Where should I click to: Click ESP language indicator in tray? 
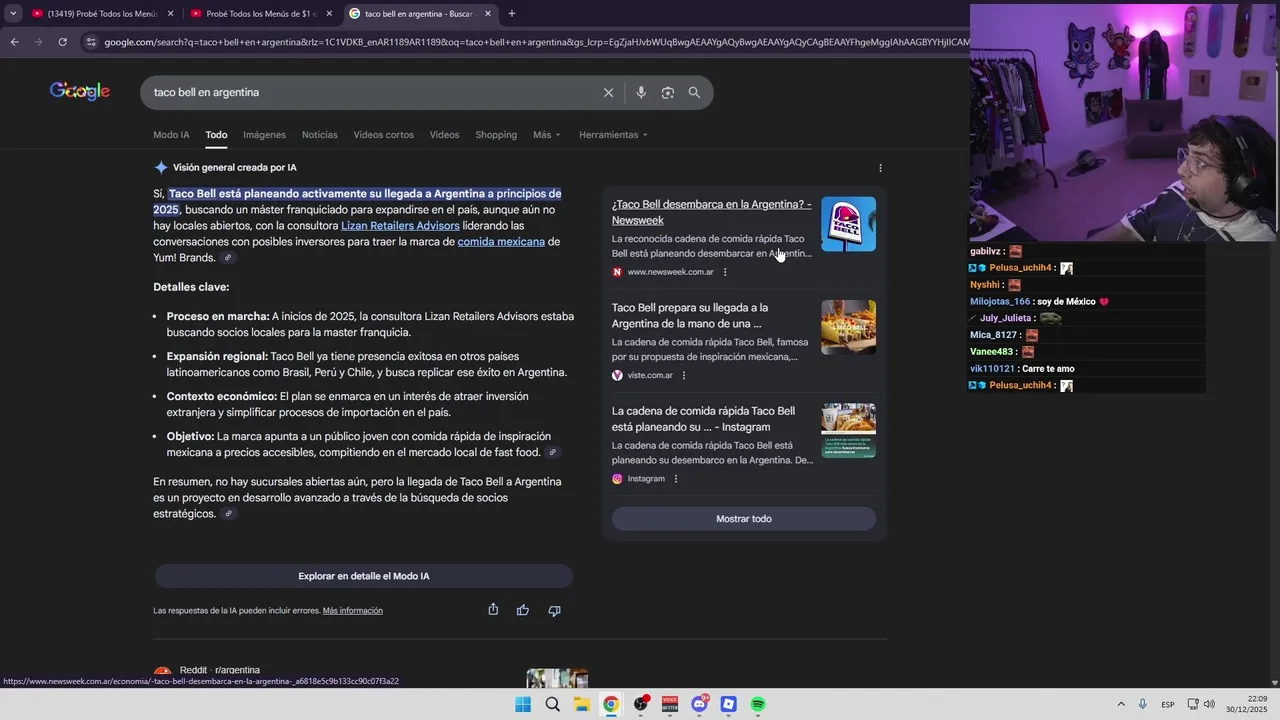(x=1167, y=705)
